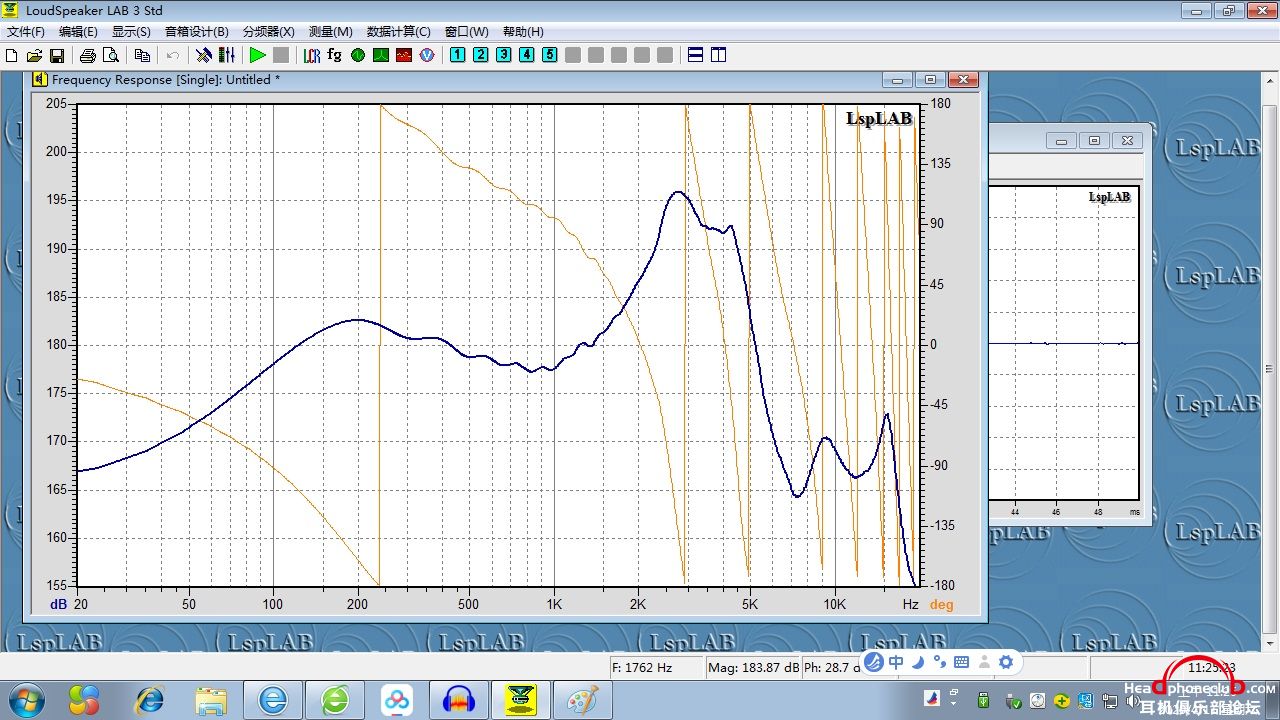
Task: Click the undo arrow in the toolbar
Action: (173, 55)
